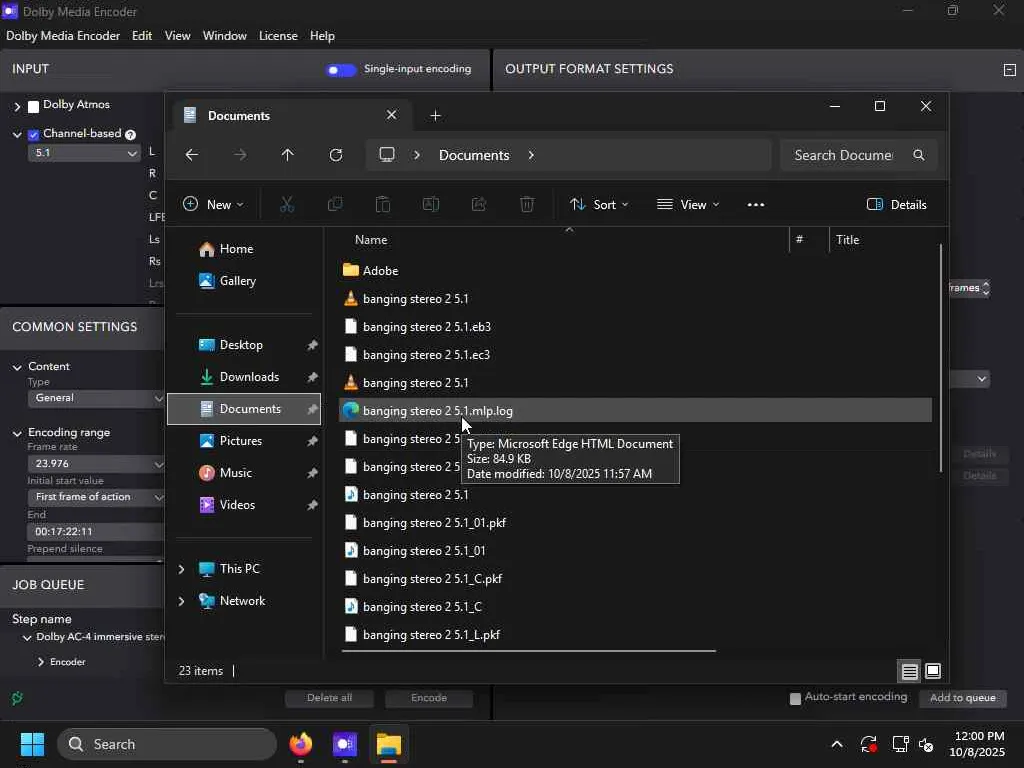Go up one folder level arrow

(x=287, y=155)
